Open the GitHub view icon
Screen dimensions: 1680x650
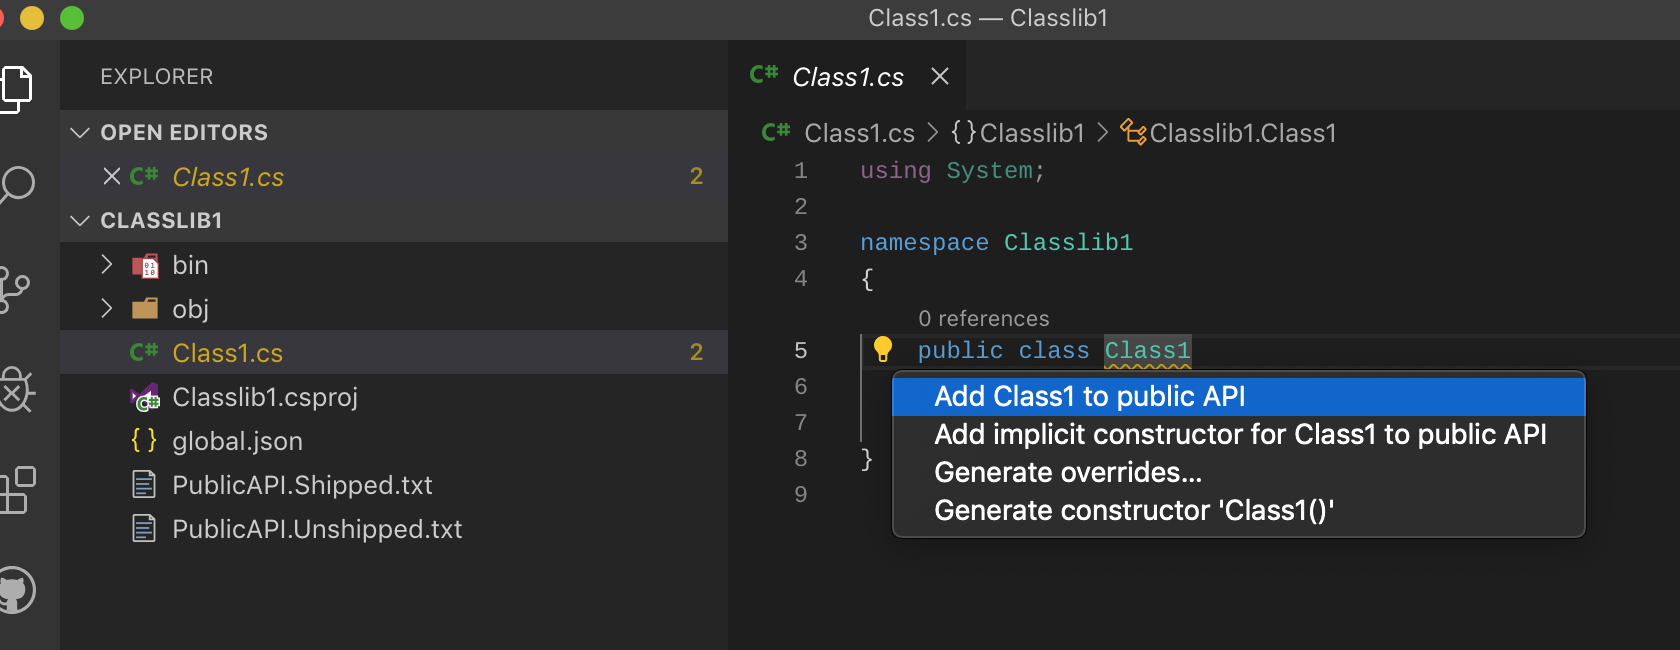pyautogui.click(x=16, y=590)
